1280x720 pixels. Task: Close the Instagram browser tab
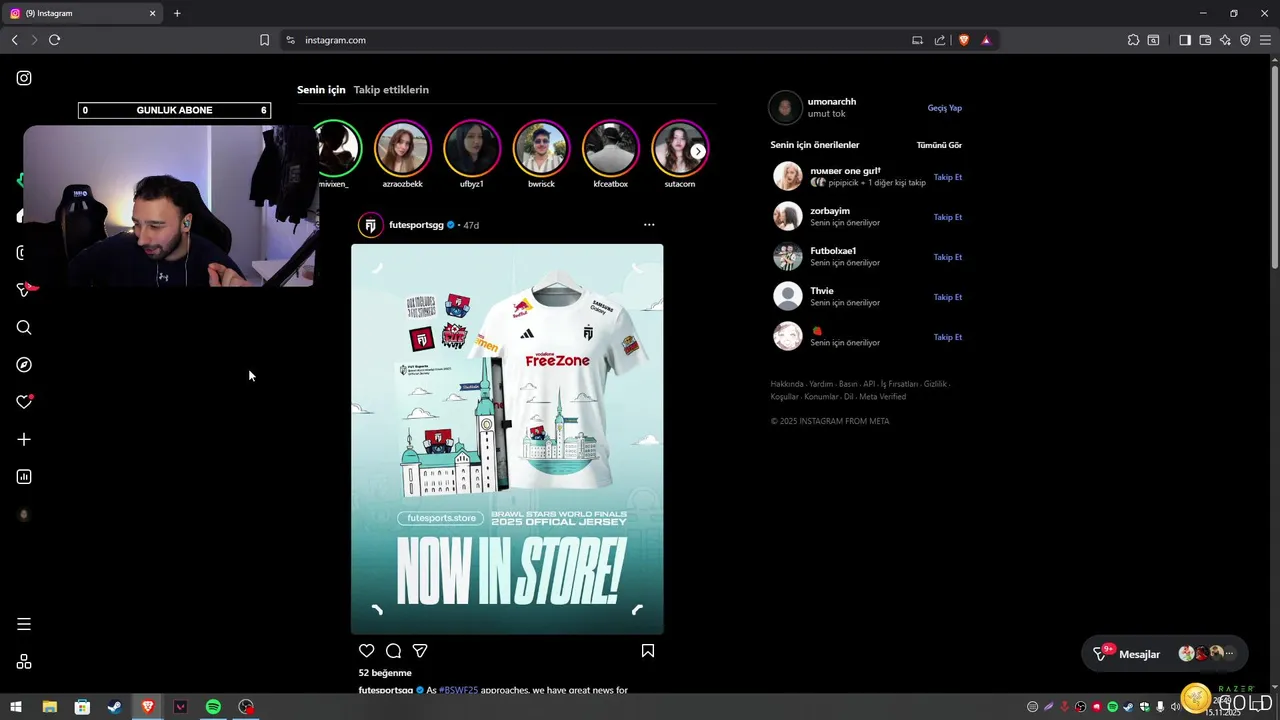[153, 13]
